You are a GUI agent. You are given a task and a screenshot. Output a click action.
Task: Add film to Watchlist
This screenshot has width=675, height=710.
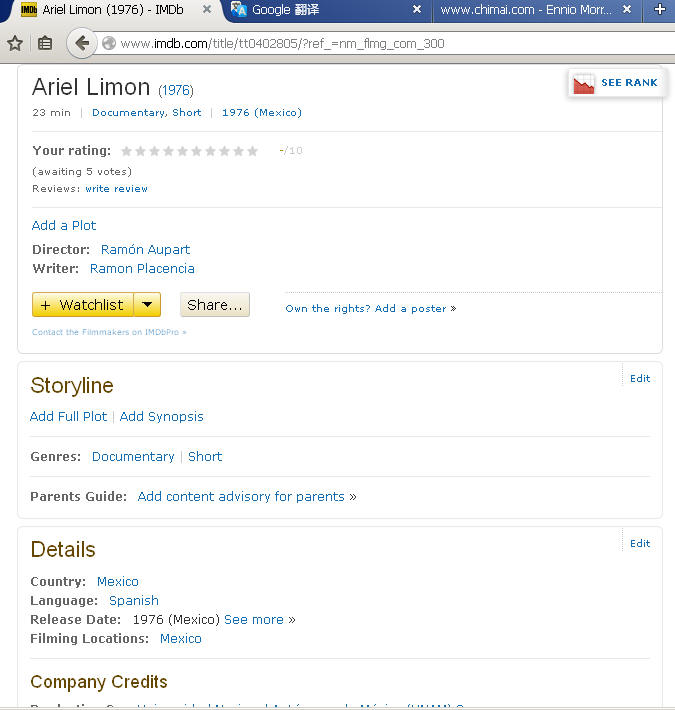83,305
